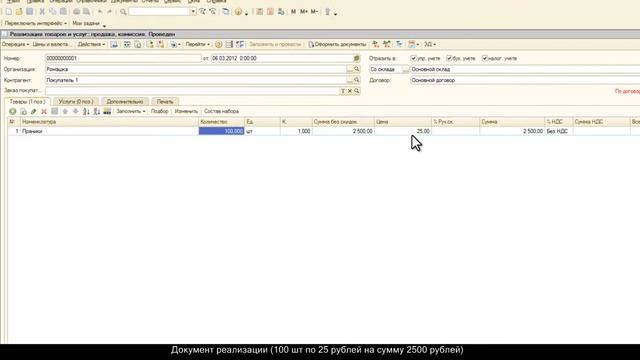Open the ЭД dropdown in document toolbar
The height and width of the screenshot is (360, 640).
coord(429,44)
